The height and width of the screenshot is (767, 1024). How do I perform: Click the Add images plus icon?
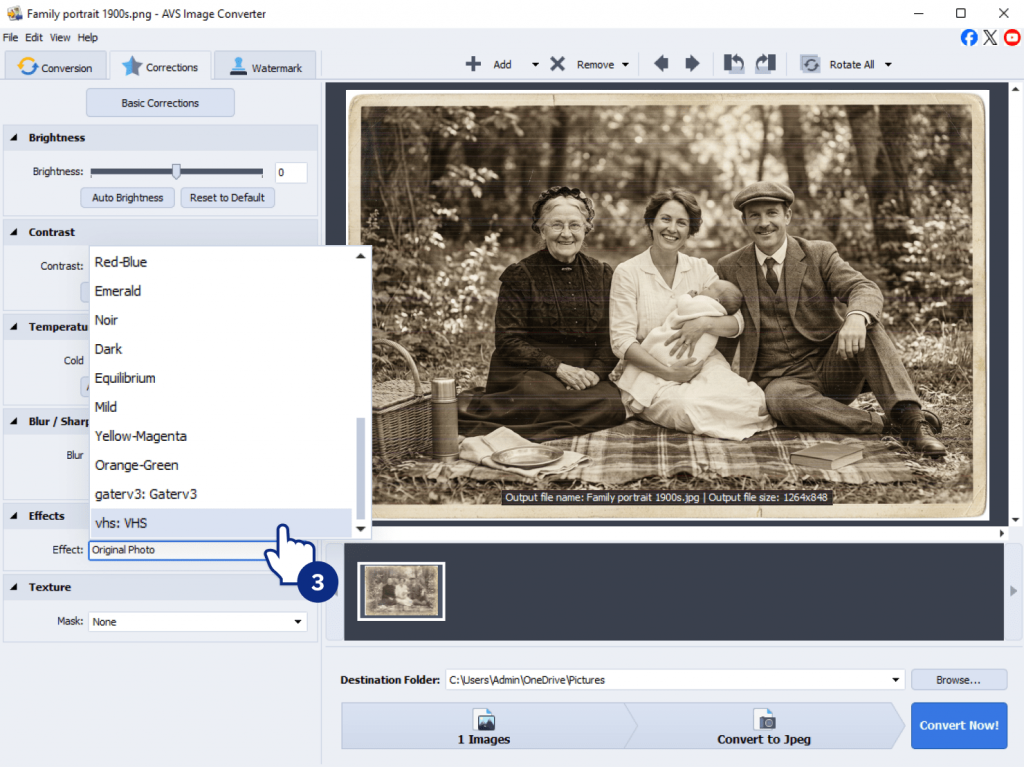(473, 64)
